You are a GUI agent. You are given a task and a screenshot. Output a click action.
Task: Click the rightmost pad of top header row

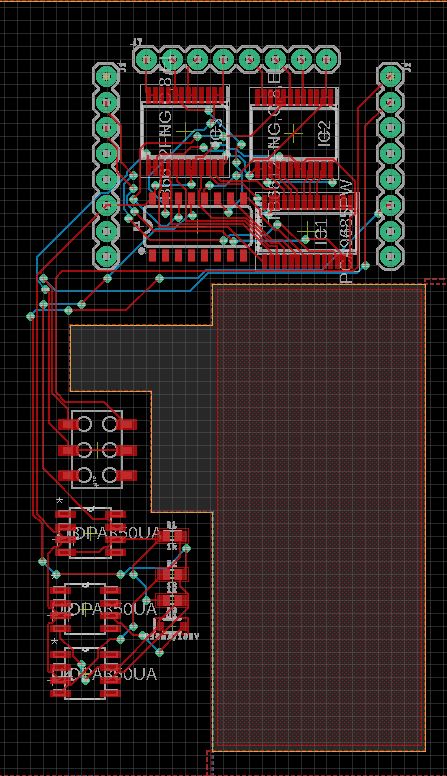click(326, 60)
